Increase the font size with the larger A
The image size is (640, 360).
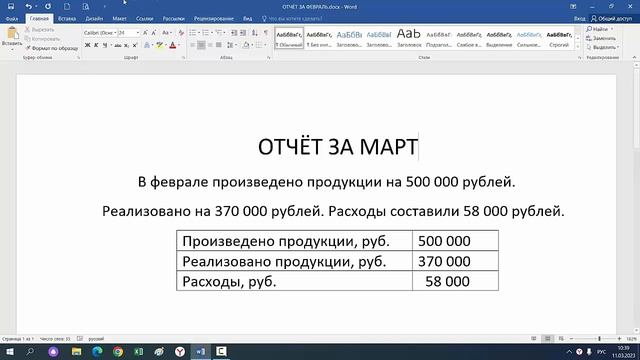point(145,33)
